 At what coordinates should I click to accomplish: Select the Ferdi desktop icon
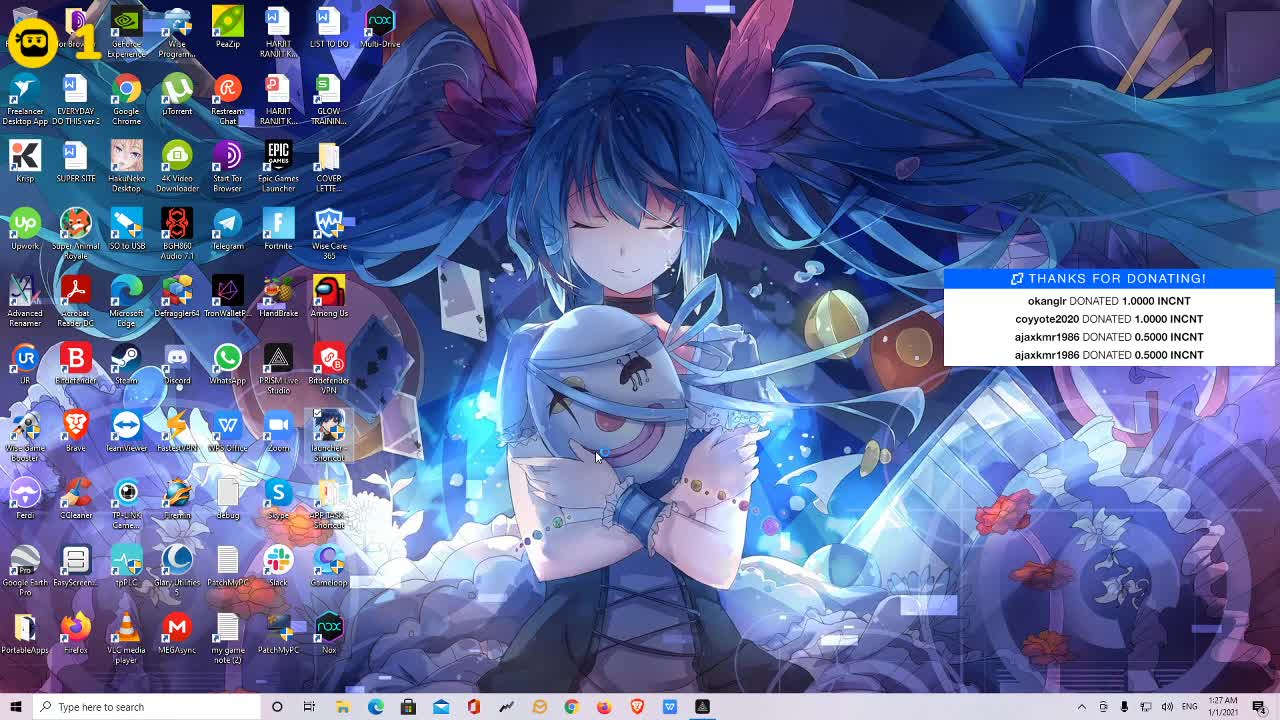[x=25, y=498]
